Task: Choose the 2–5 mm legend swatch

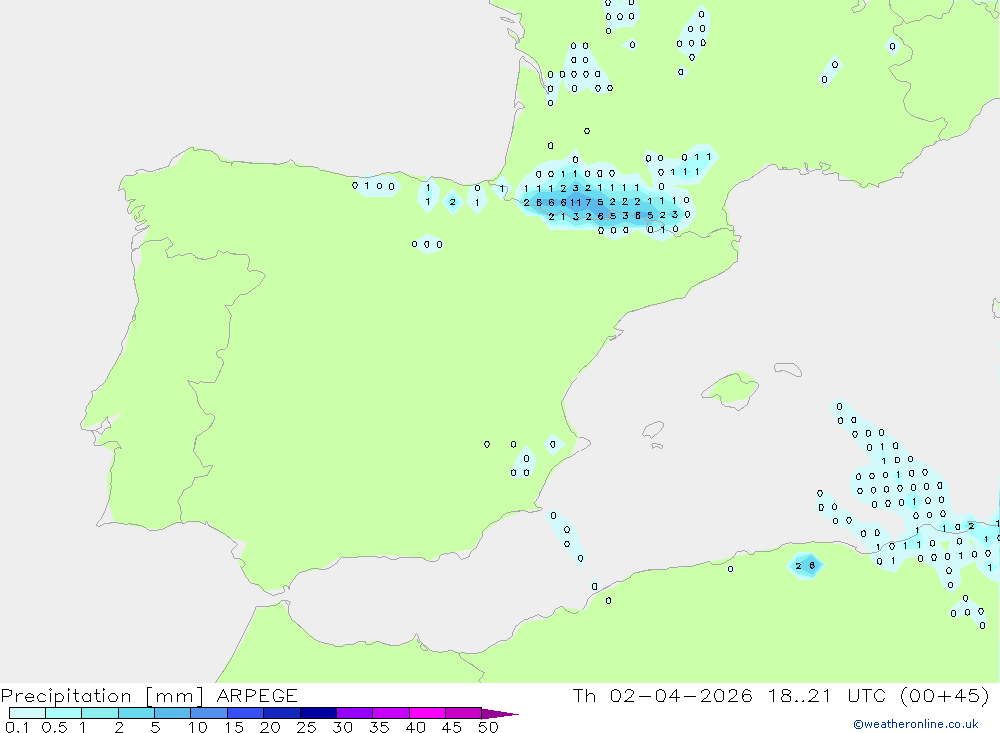Action: coord(136,713)
